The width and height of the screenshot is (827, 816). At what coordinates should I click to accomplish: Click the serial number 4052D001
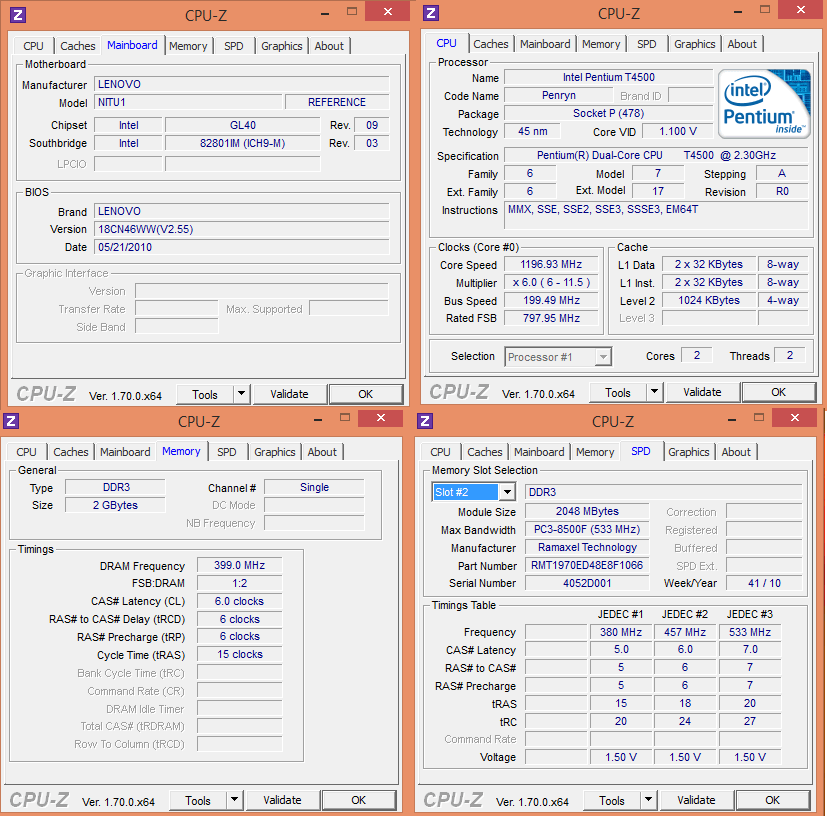point(587,583)
